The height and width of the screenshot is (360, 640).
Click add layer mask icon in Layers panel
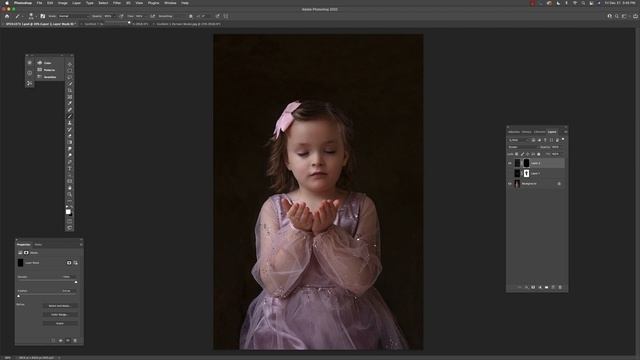[533, 287]
